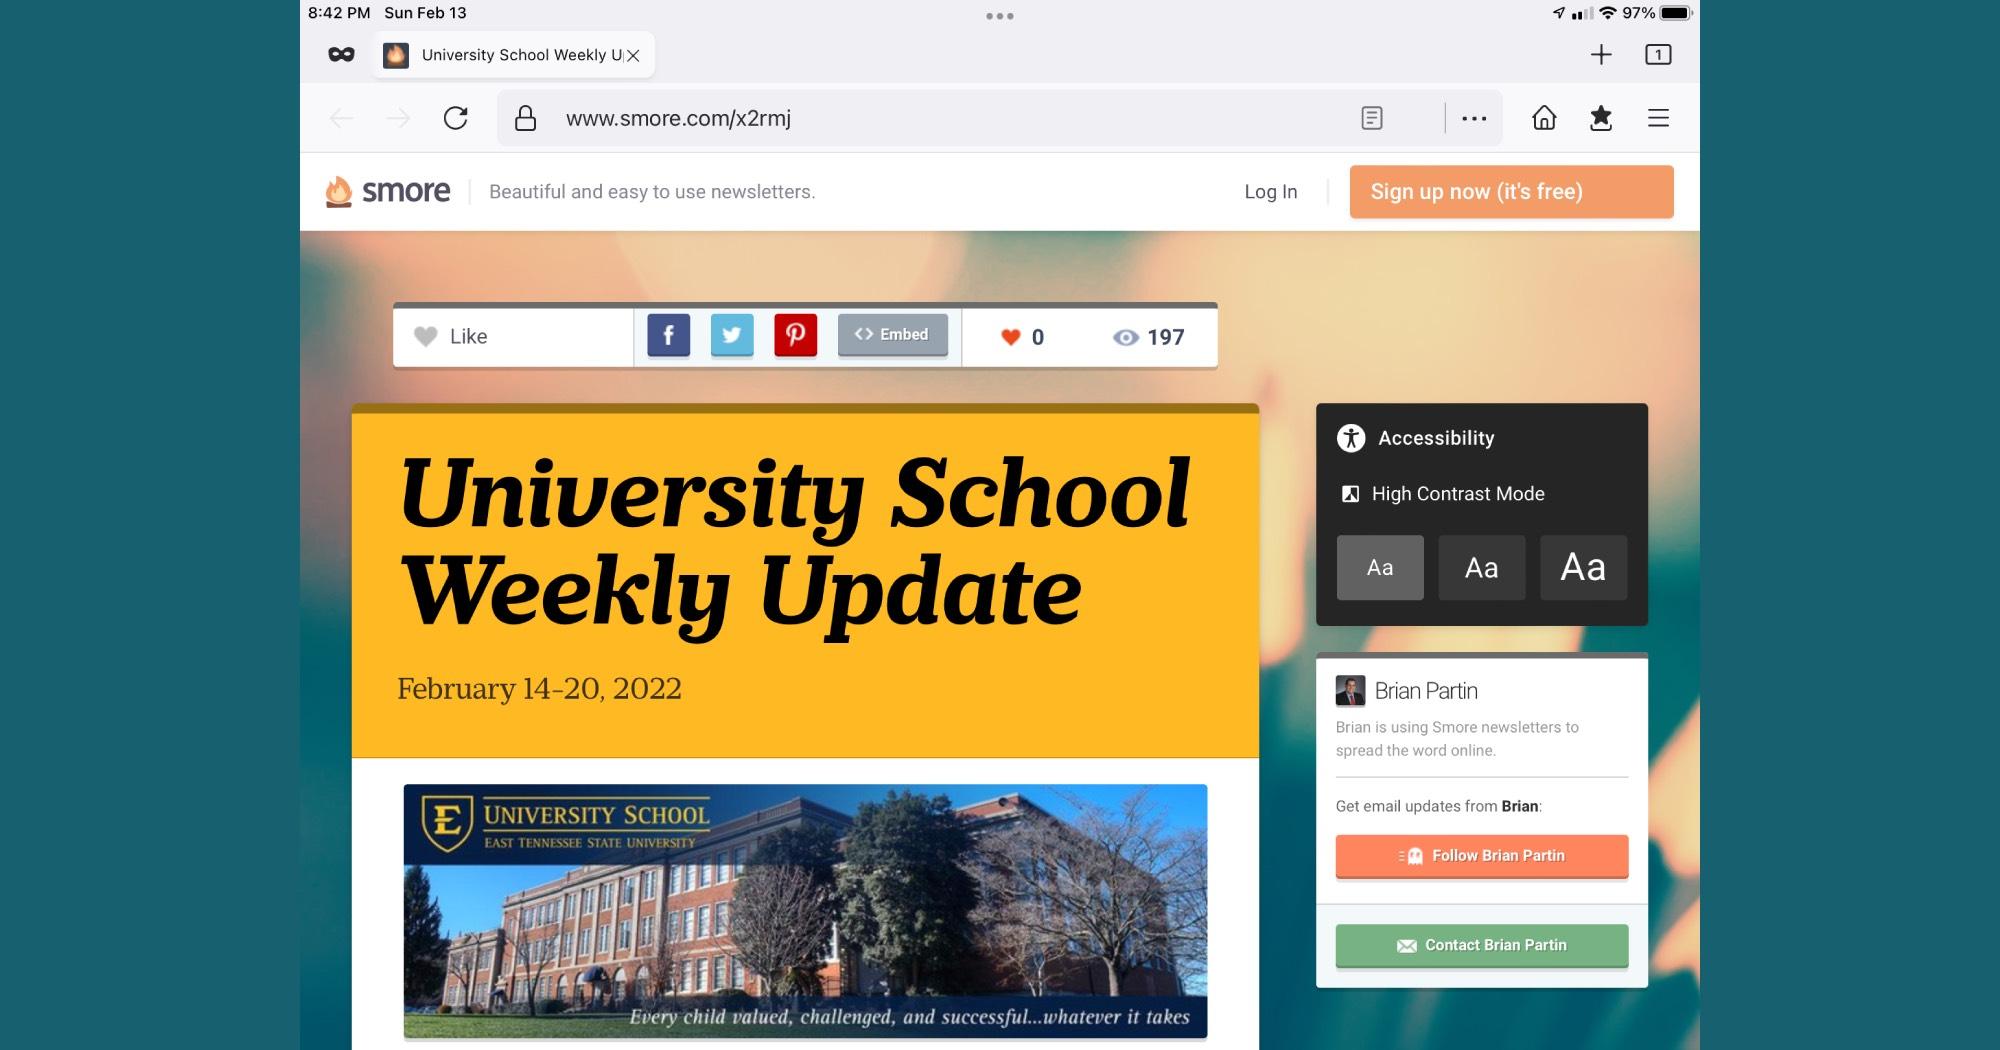Open page actions three-dot menu
Viewport: 2000px width, 1050px height.
click(1474, 118)
